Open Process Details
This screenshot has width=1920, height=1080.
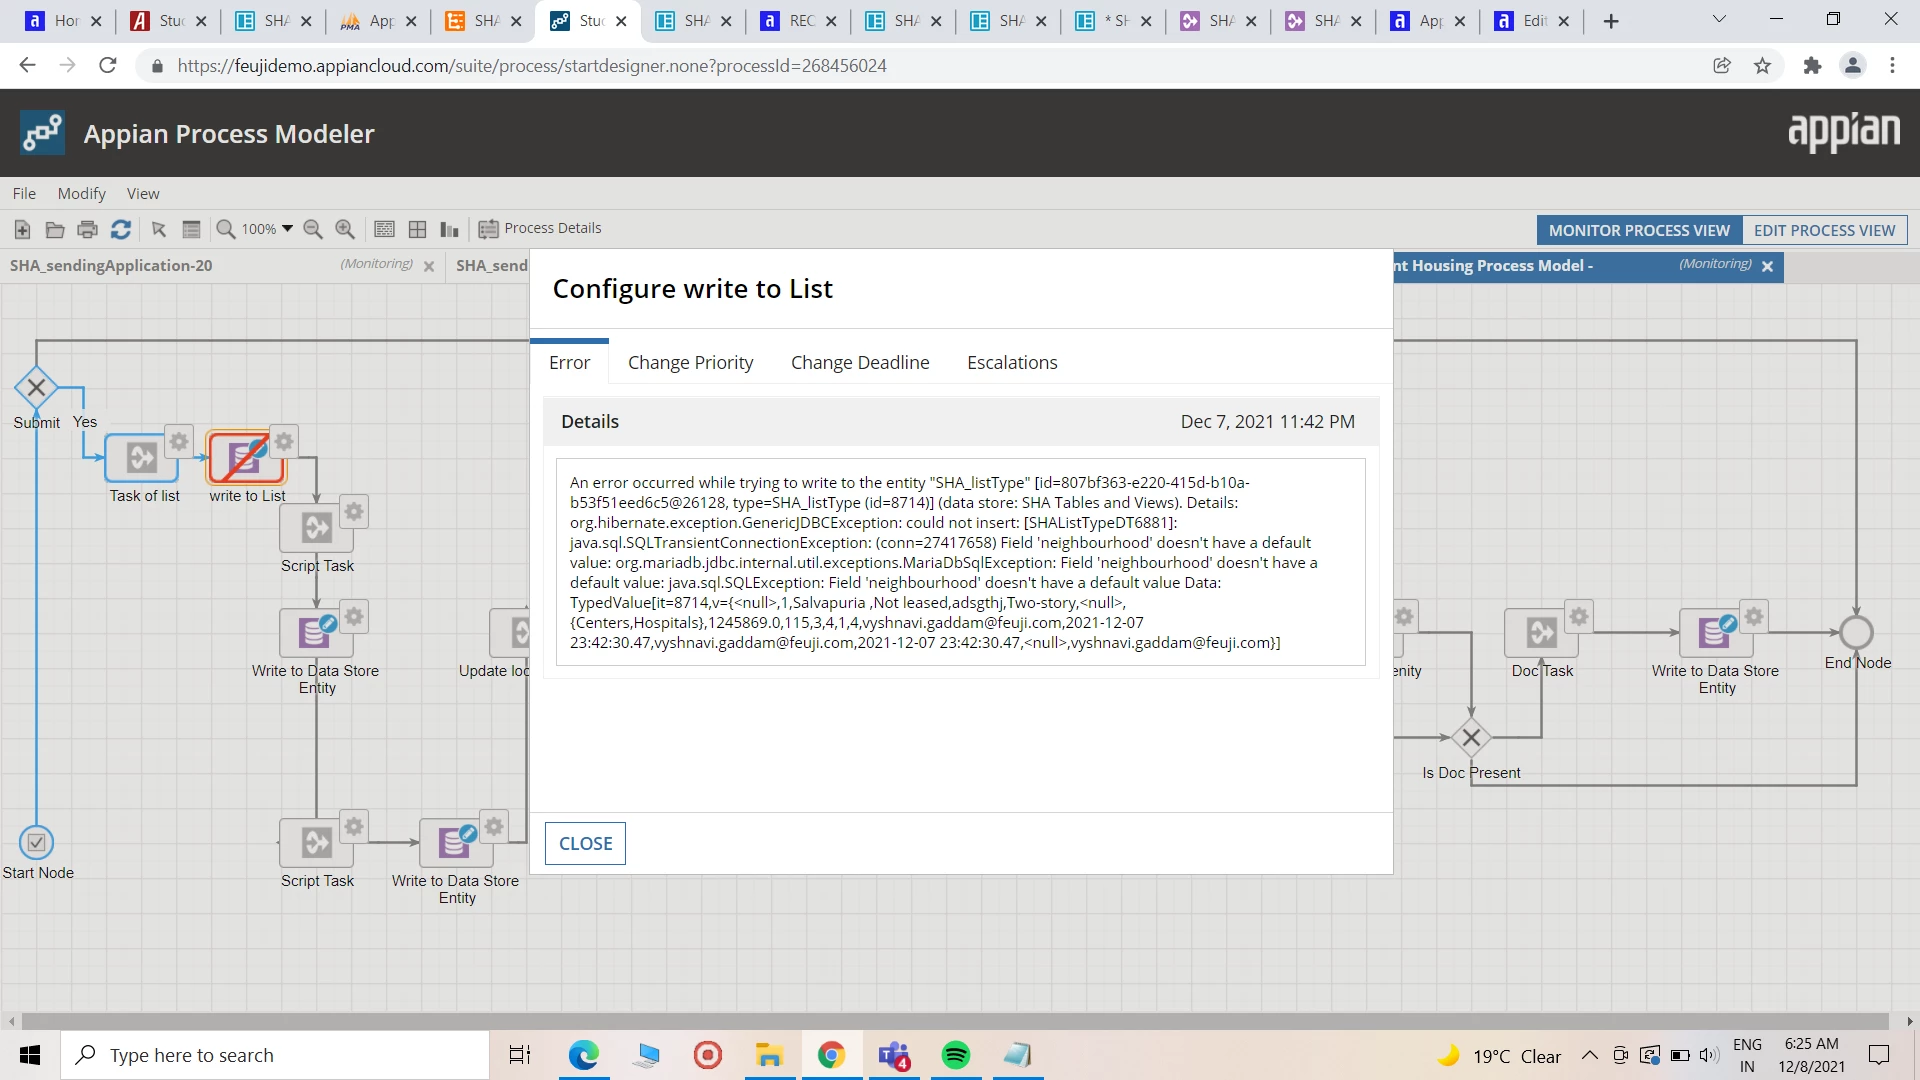point(540,228)
